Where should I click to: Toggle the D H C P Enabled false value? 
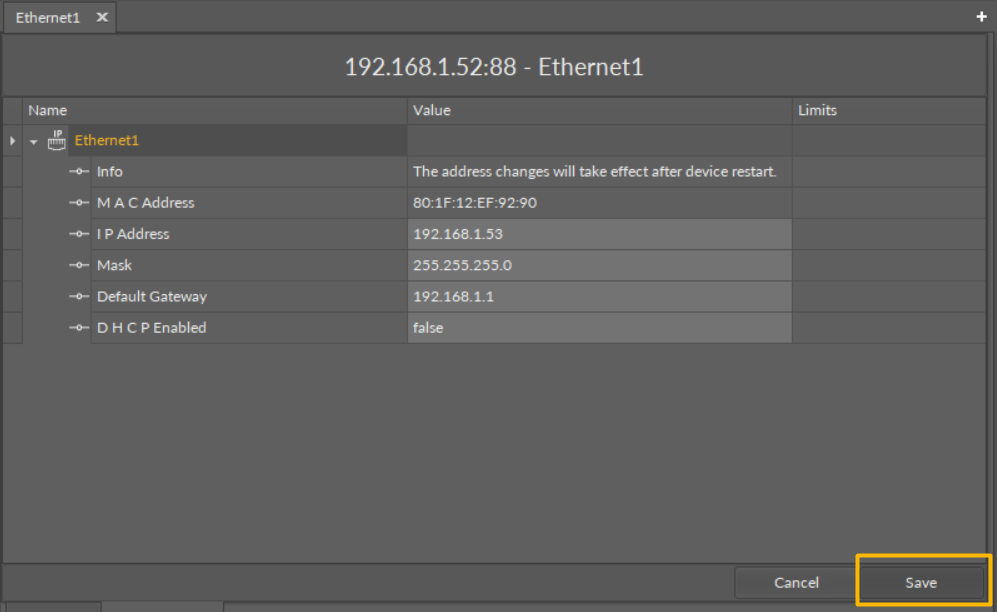[x=599, y=327]
